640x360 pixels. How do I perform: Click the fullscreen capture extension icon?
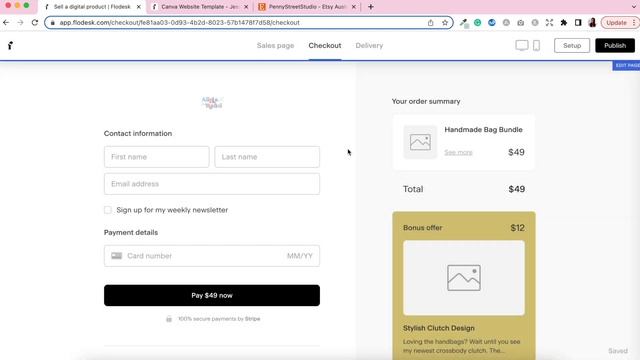[x=549, y=23]
